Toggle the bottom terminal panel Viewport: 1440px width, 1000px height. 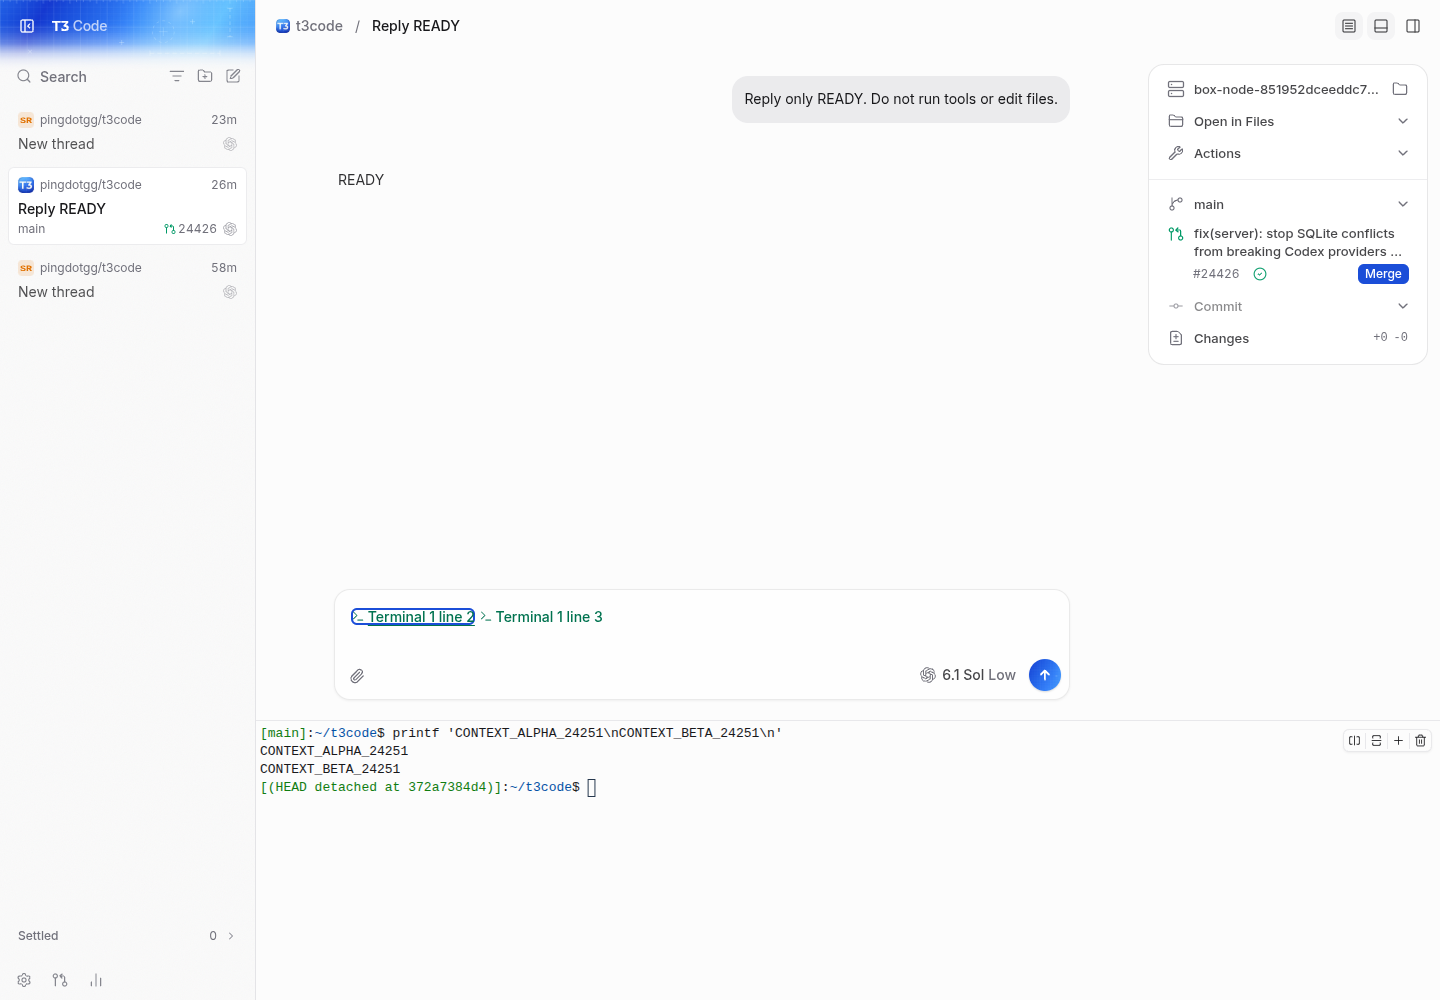pos(1381,26)
